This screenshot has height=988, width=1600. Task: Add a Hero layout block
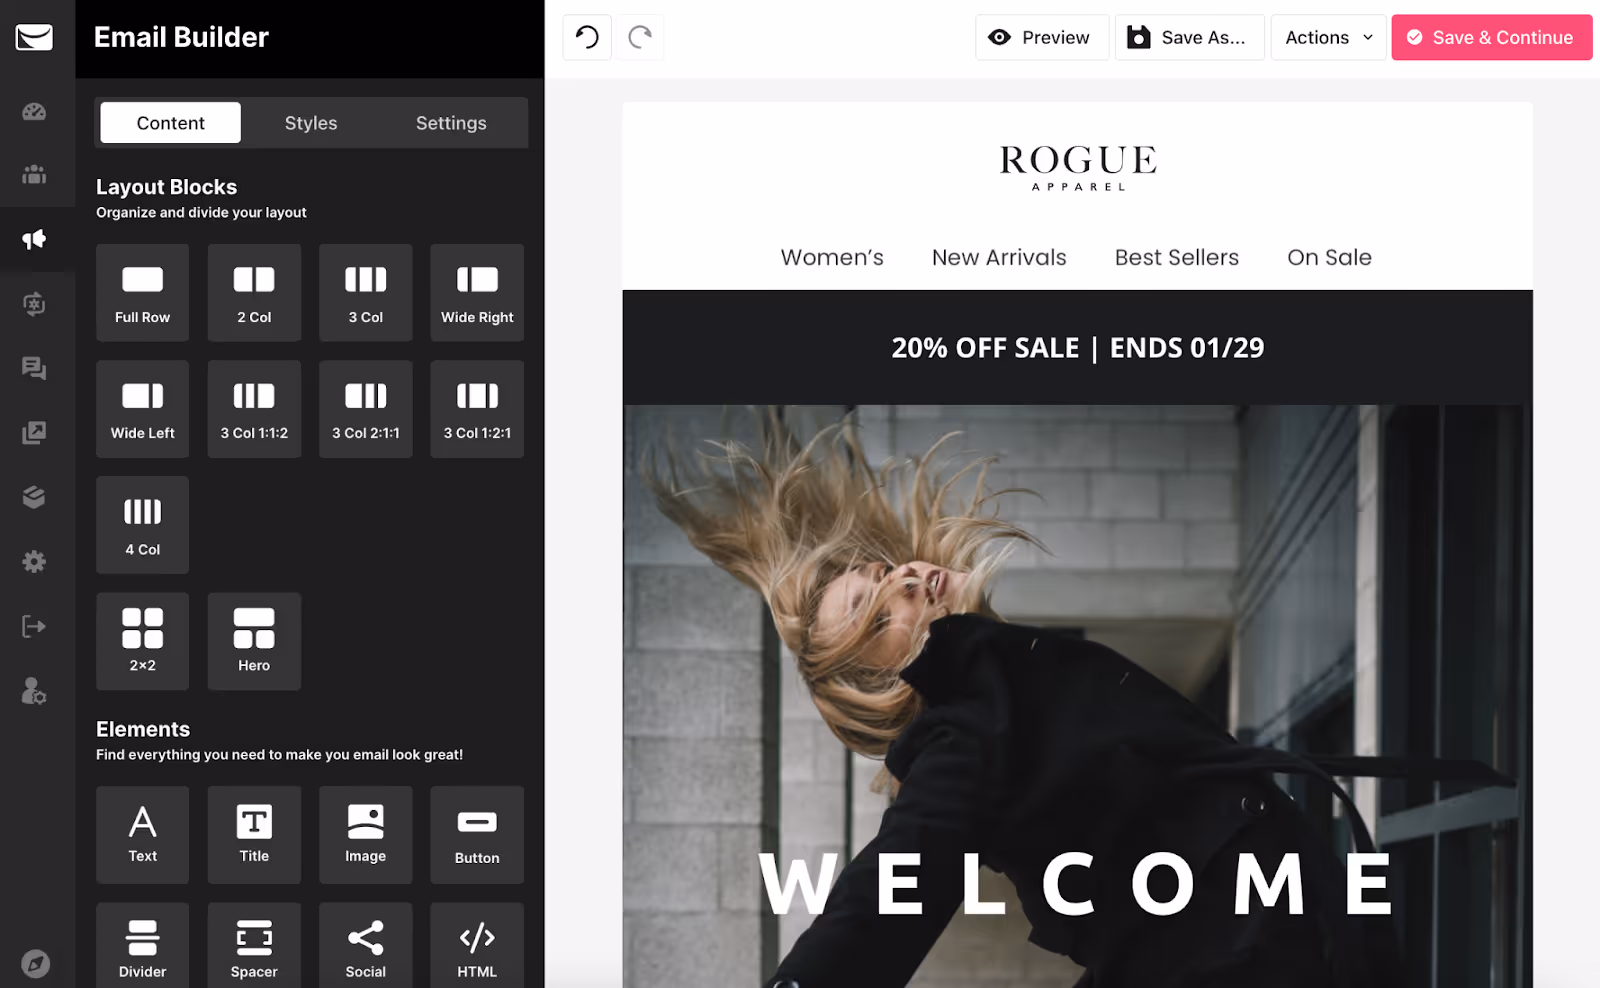[254, 641]
